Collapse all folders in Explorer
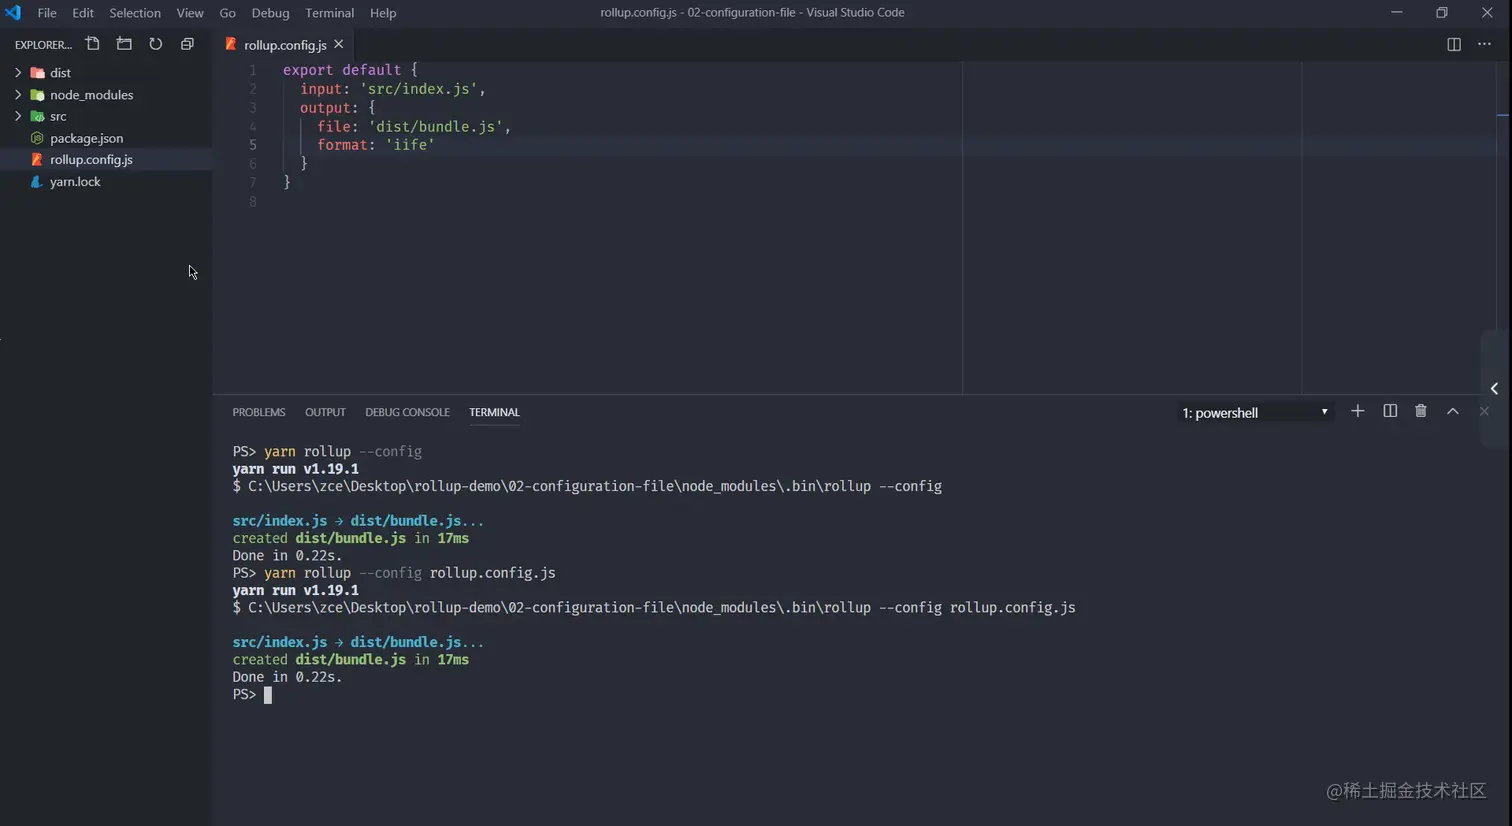Screen dimensions: 1512x826 (x=187, y=44)
